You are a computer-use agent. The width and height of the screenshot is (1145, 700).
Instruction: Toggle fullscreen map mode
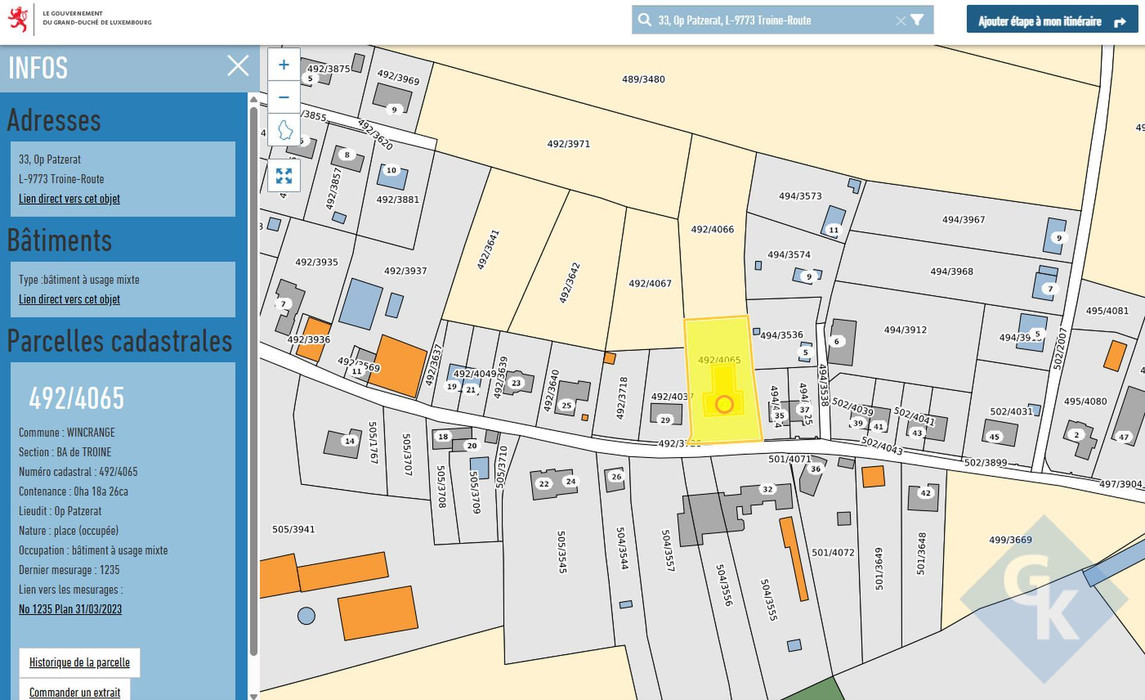[284, 176]
